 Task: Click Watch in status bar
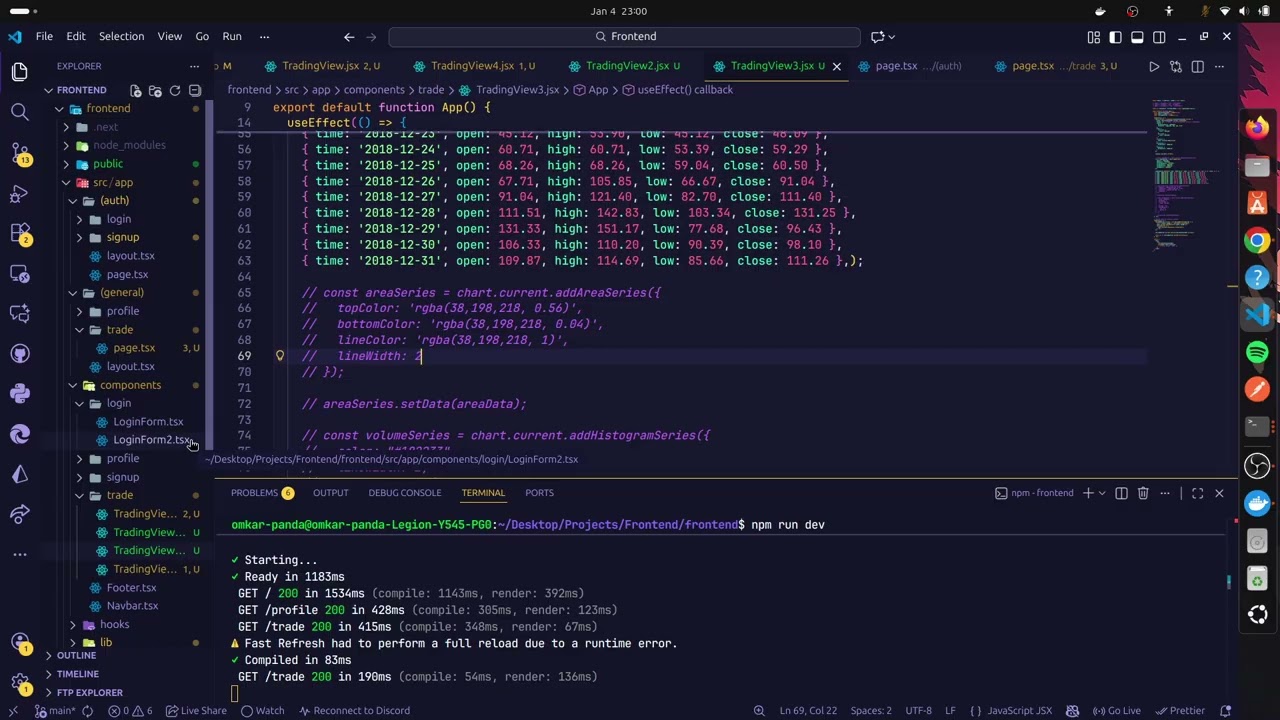pyautogui.click(x=262, y=711)
